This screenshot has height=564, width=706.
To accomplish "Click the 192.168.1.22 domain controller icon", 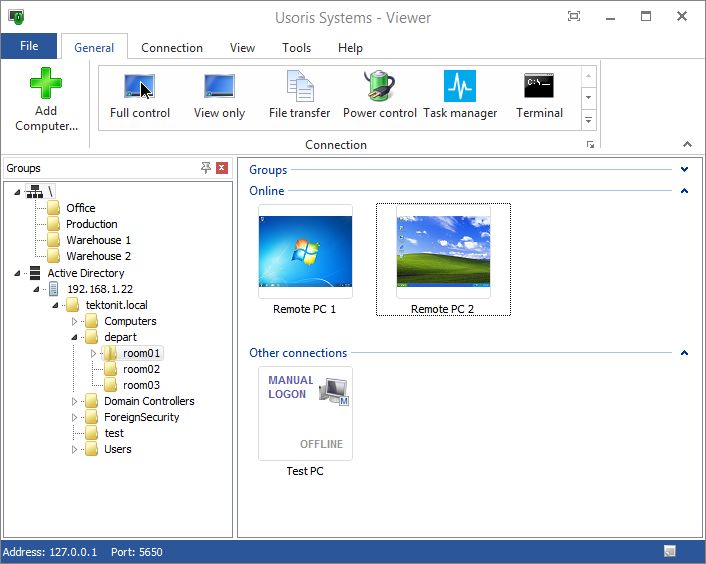I will tap(54, 289).
